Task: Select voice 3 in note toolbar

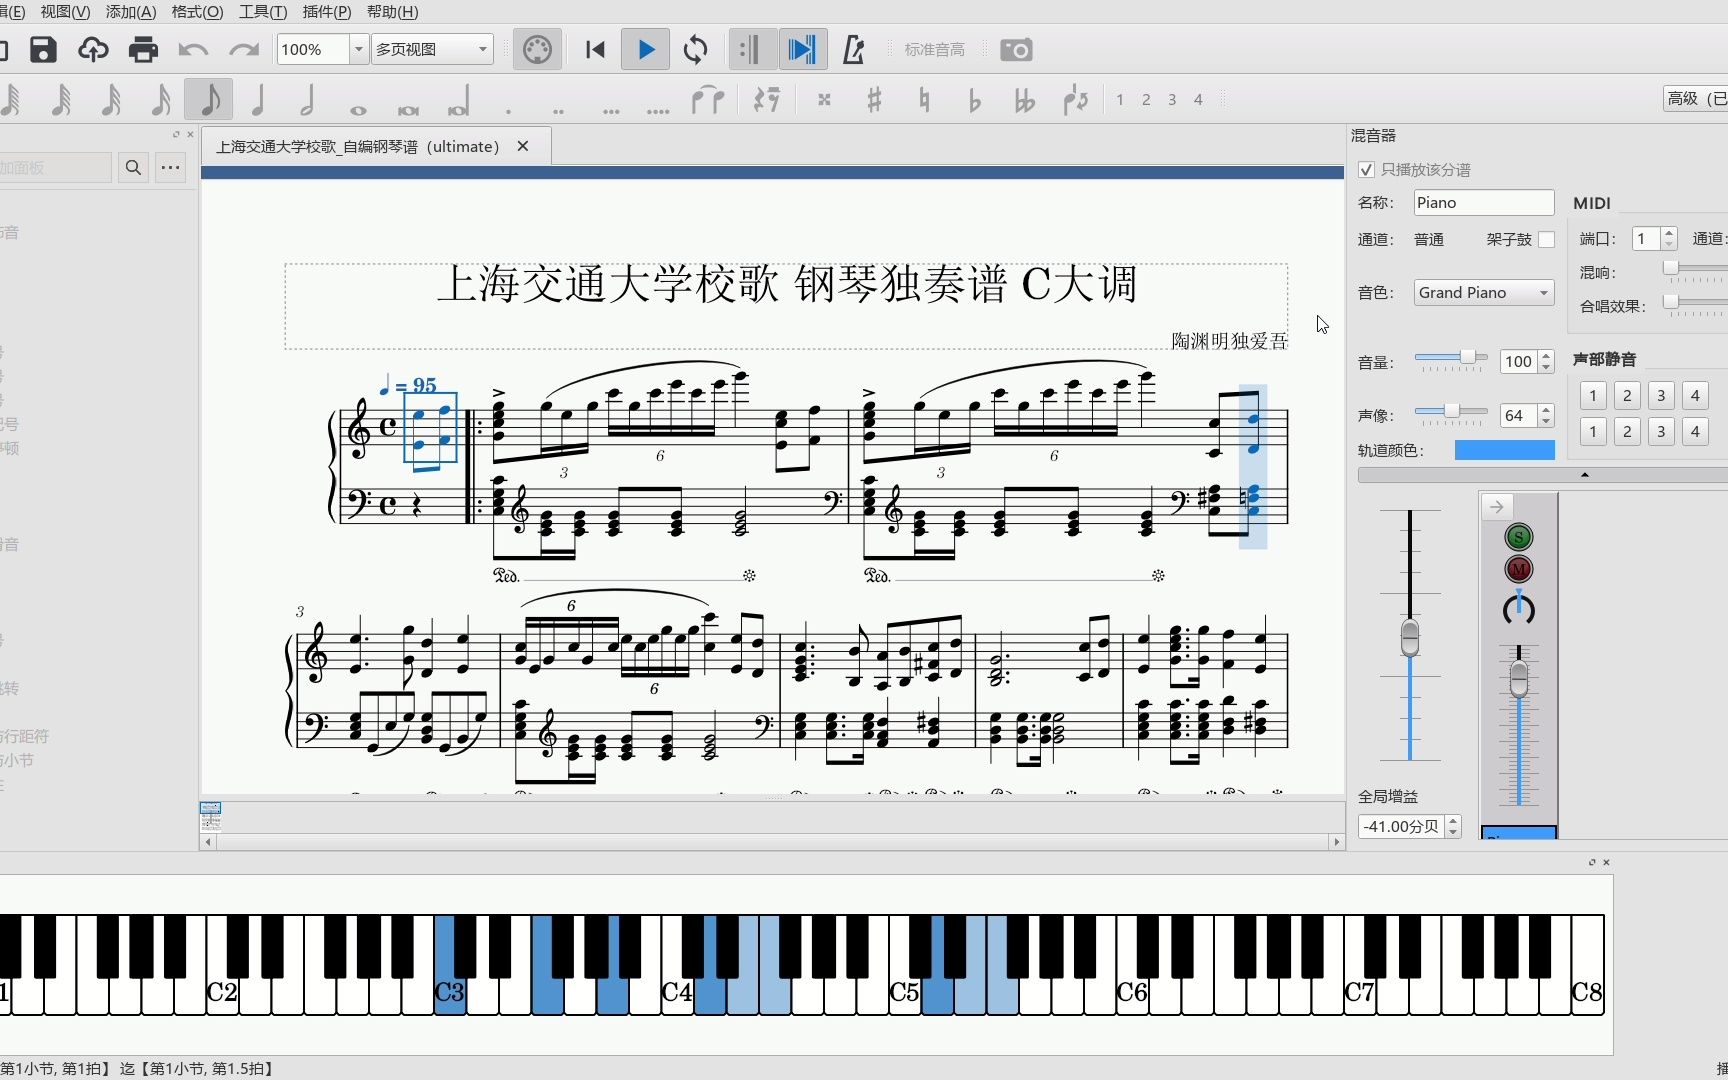Action: 1172,99
